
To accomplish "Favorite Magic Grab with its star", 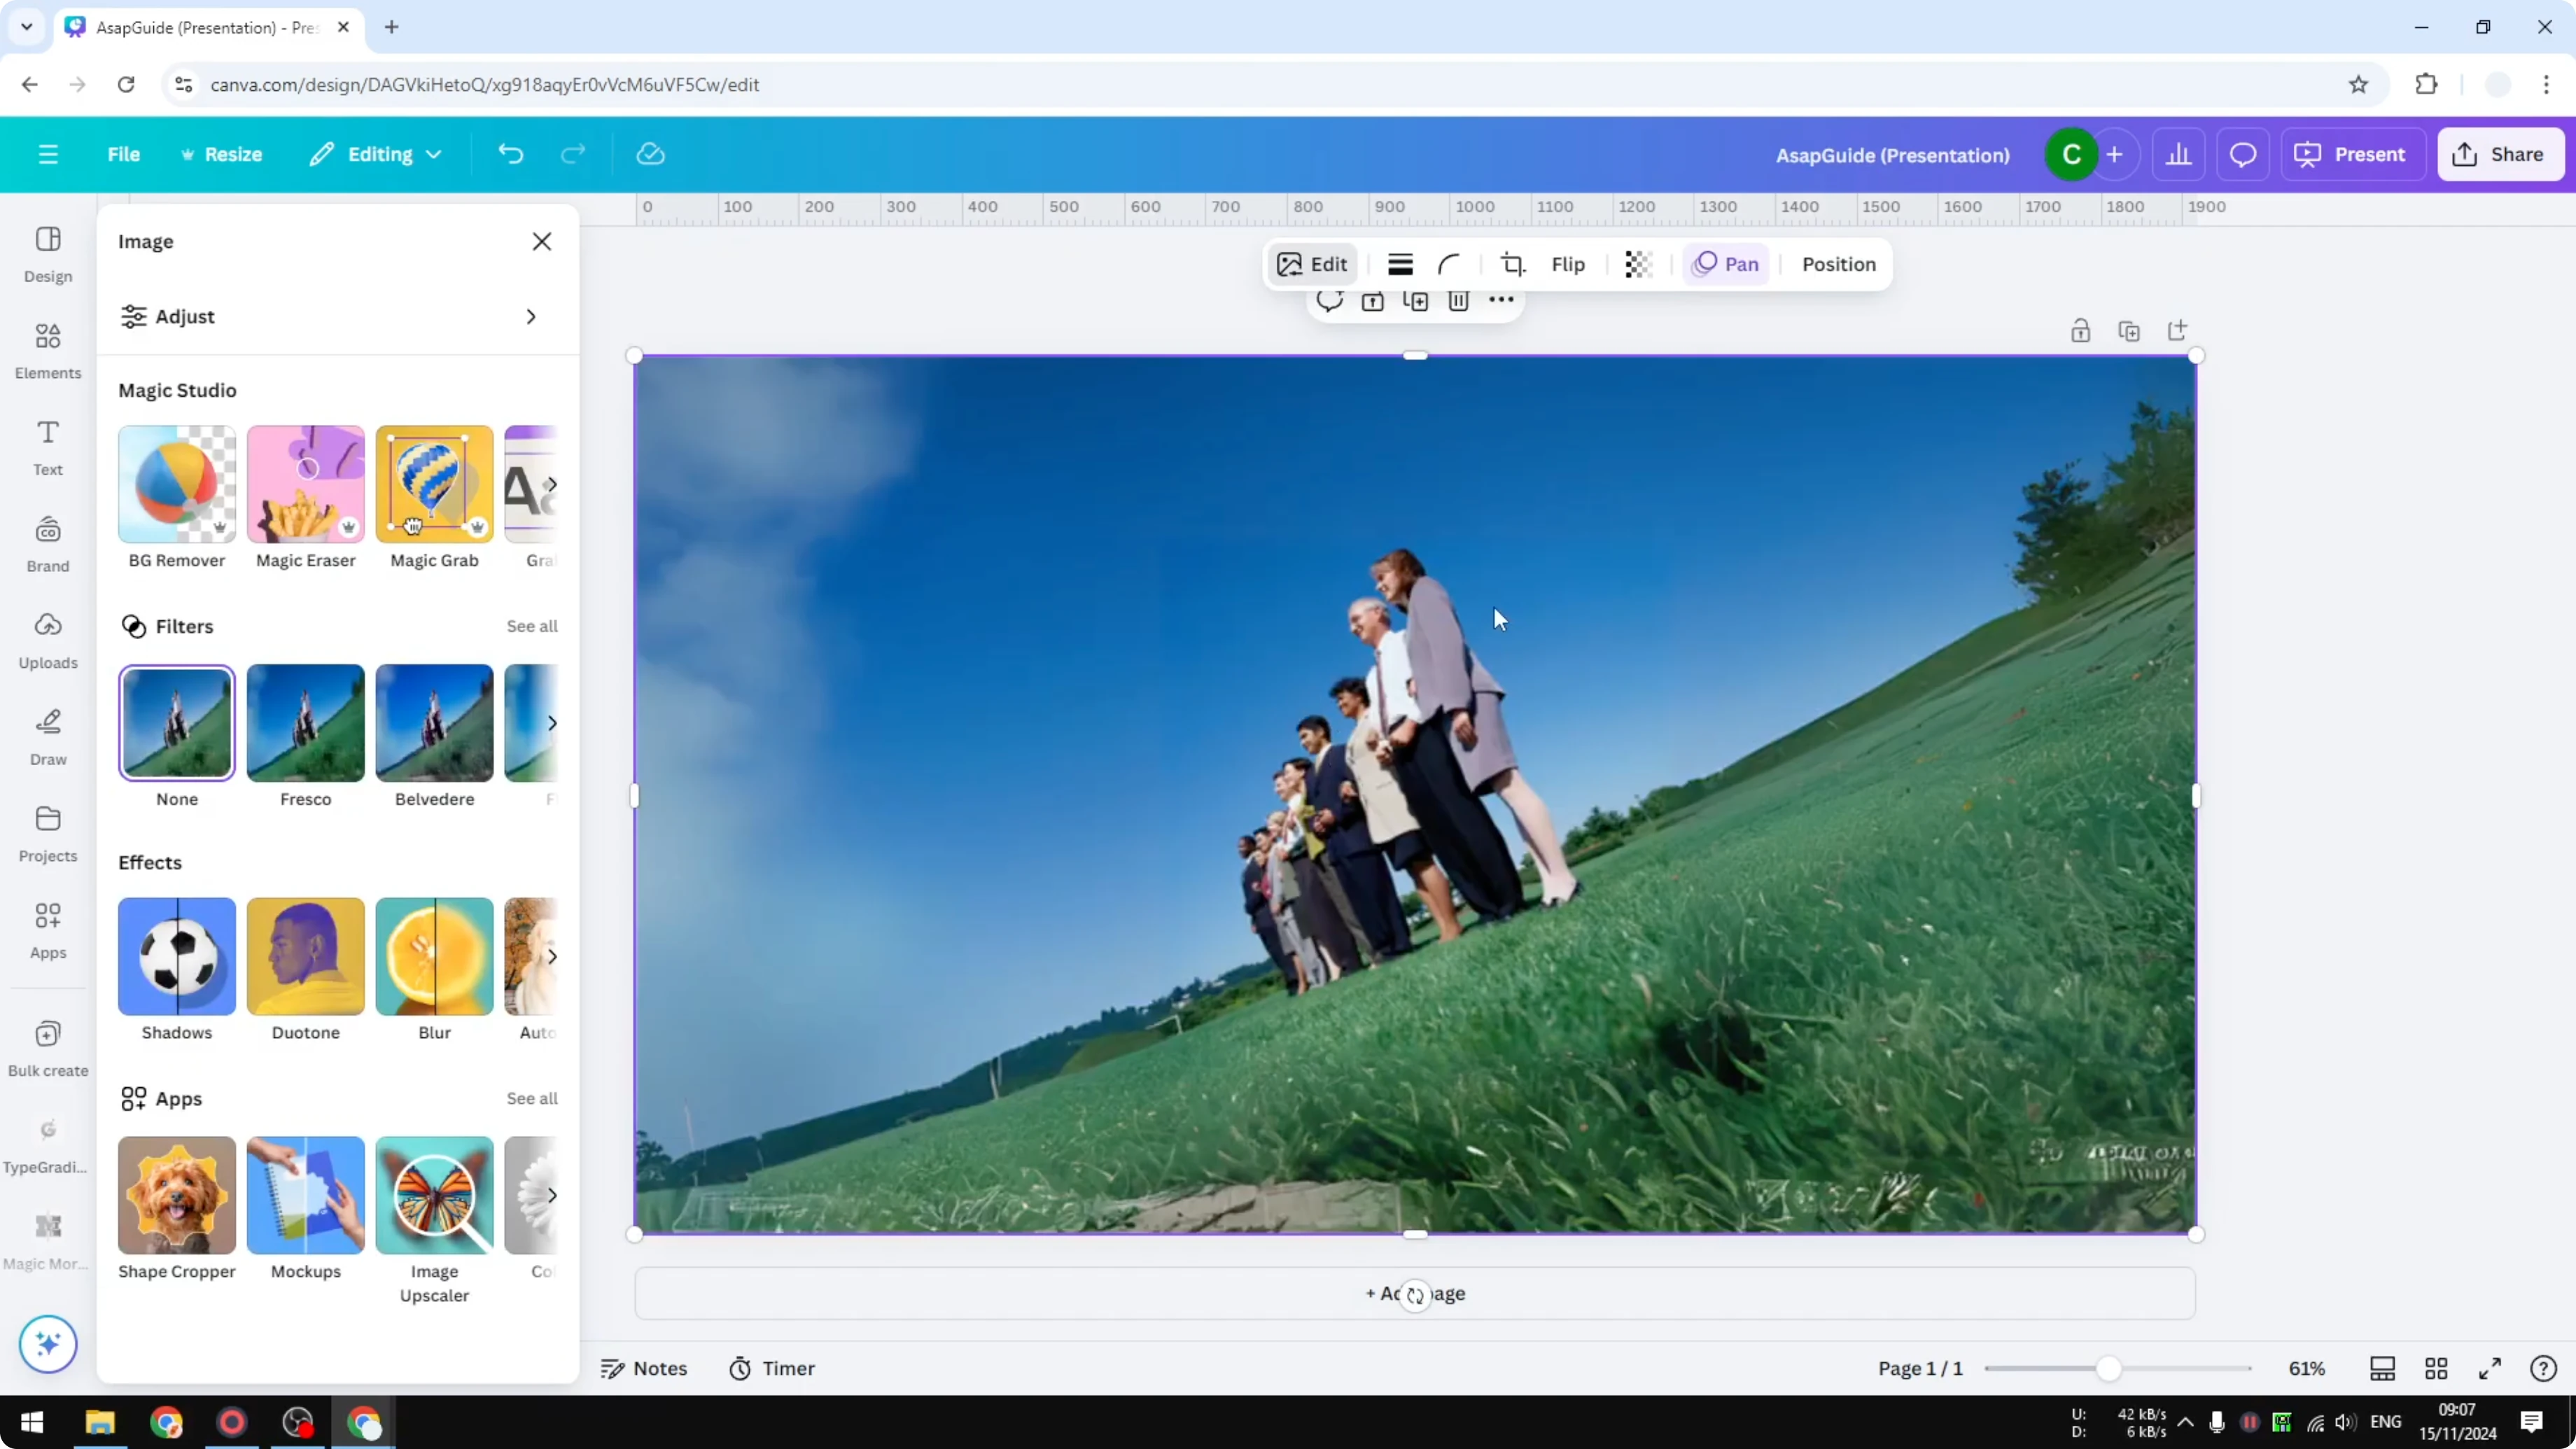I will pyautogui.click(x=477, y=528).
